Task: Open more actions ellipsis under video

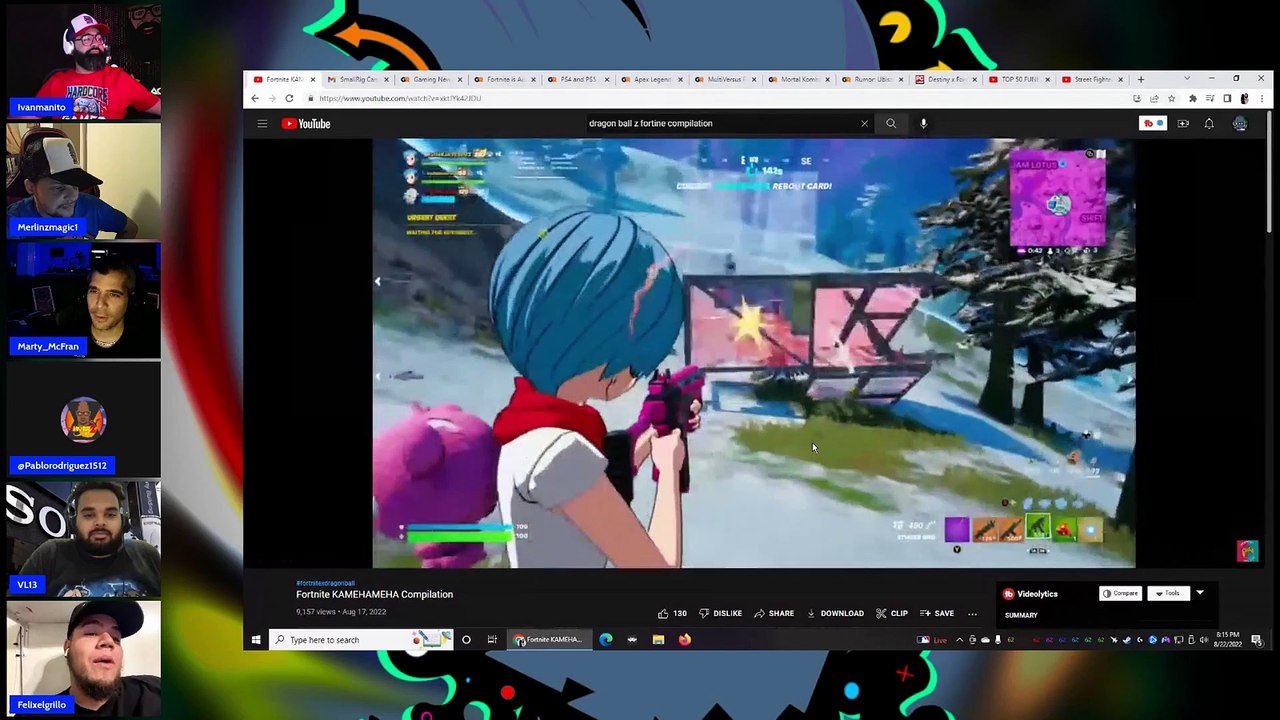Action: pyautogui.click(x=972, y=613)
